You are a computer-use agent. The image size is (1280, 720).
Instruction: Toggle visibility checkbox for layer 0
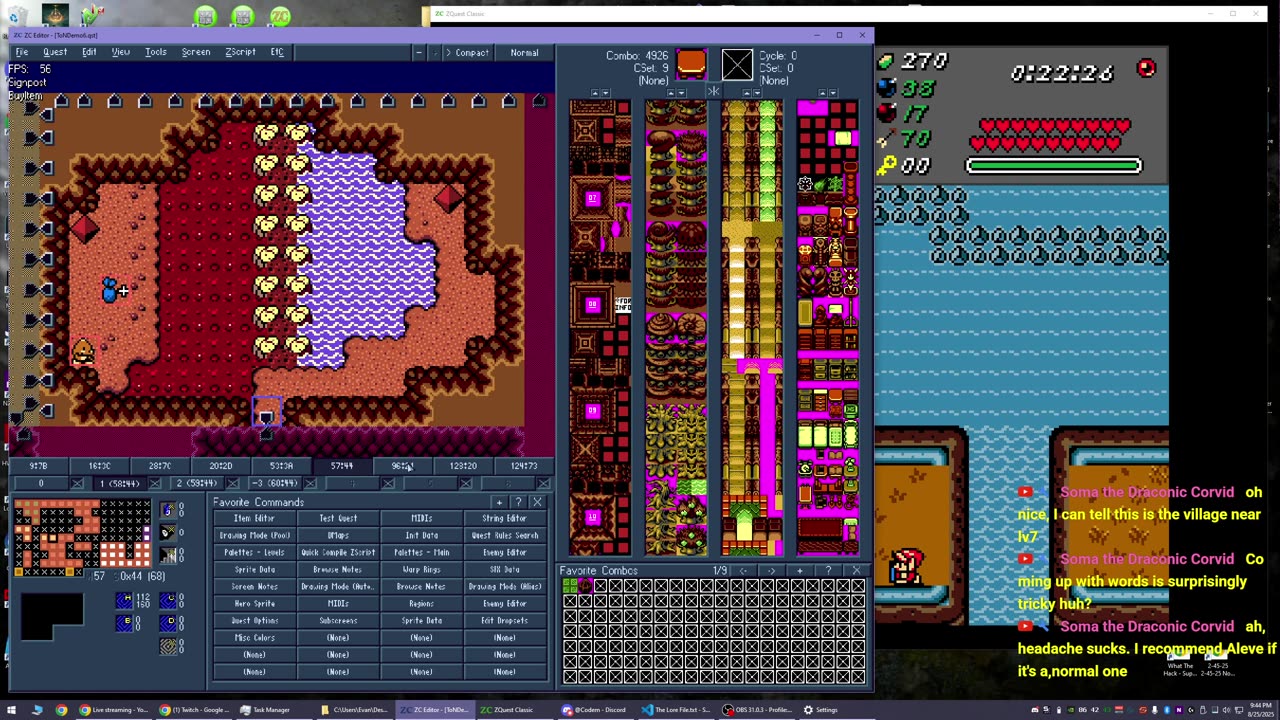click(77, 483)
